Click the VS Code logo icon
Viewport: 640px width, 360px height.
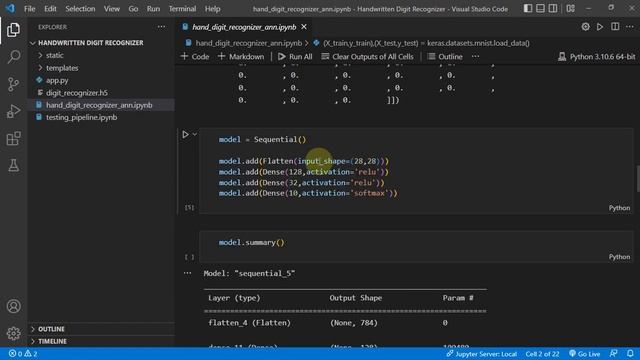[x=10, y=8]
